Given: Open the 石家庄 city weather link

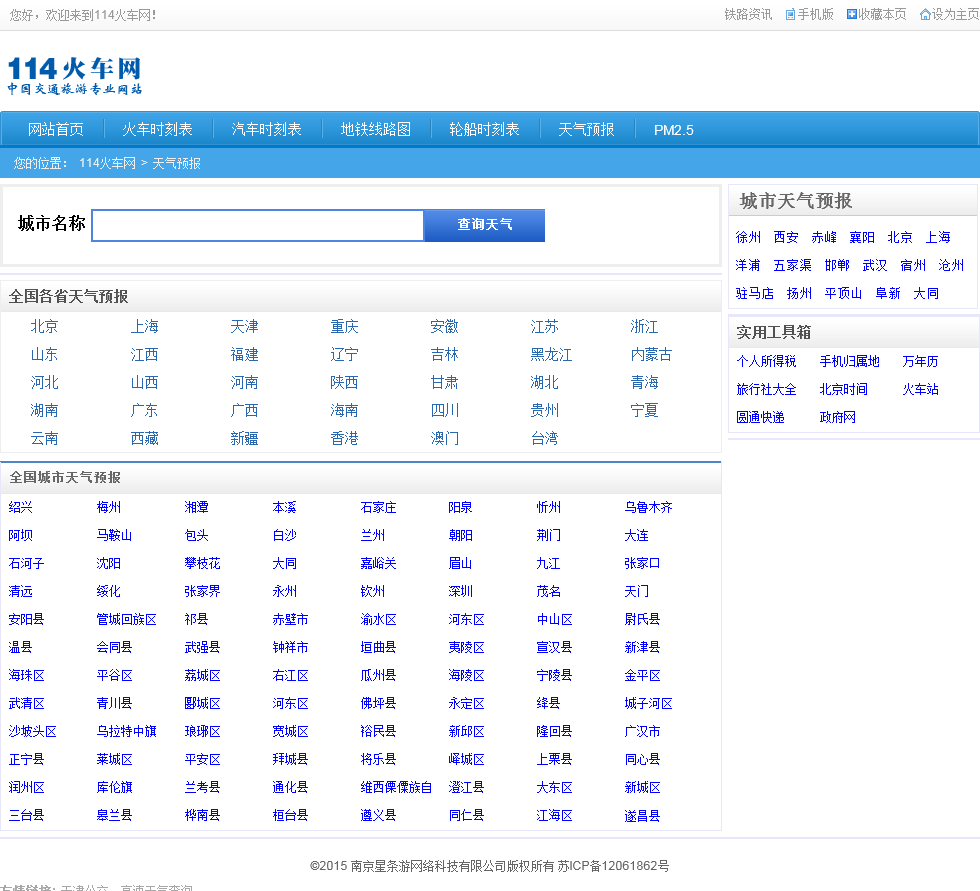Looking at the screenshot, I should coord(378,507).
